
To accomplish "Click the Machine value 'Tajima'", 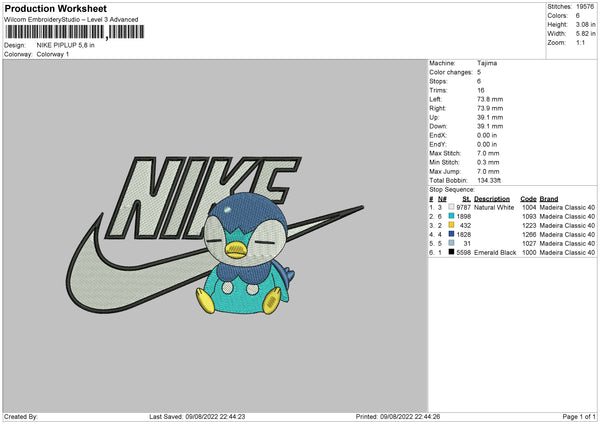I will pos(487,63).
